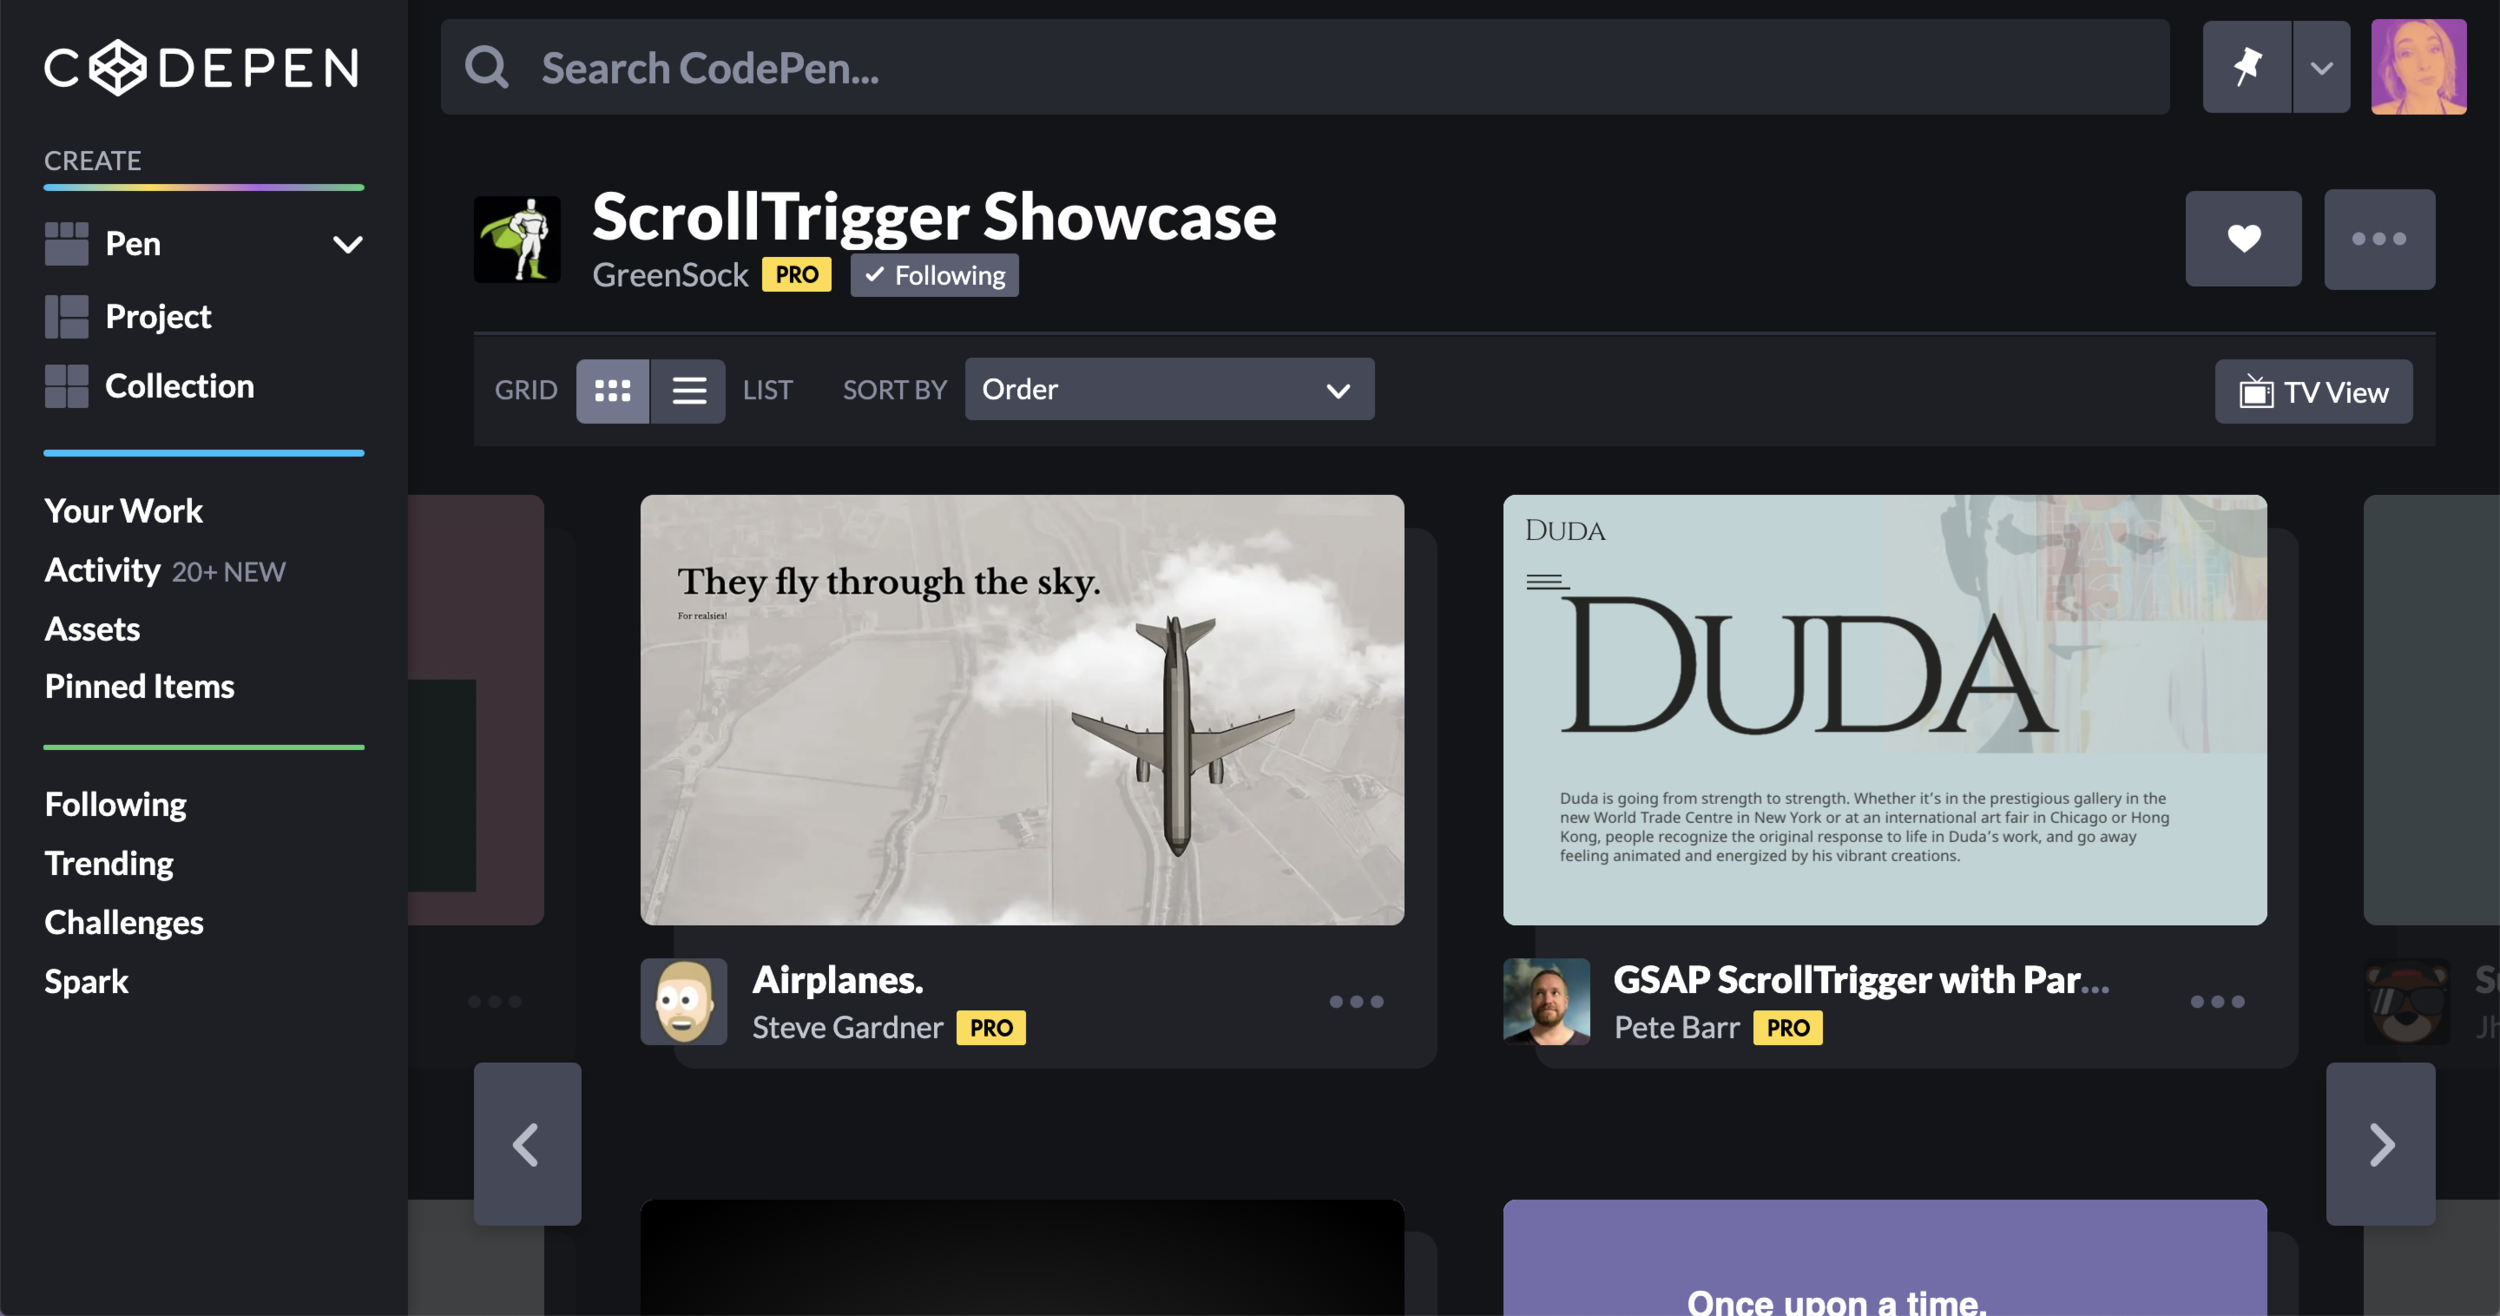Open Trending in the sidebar

point(109,863)
